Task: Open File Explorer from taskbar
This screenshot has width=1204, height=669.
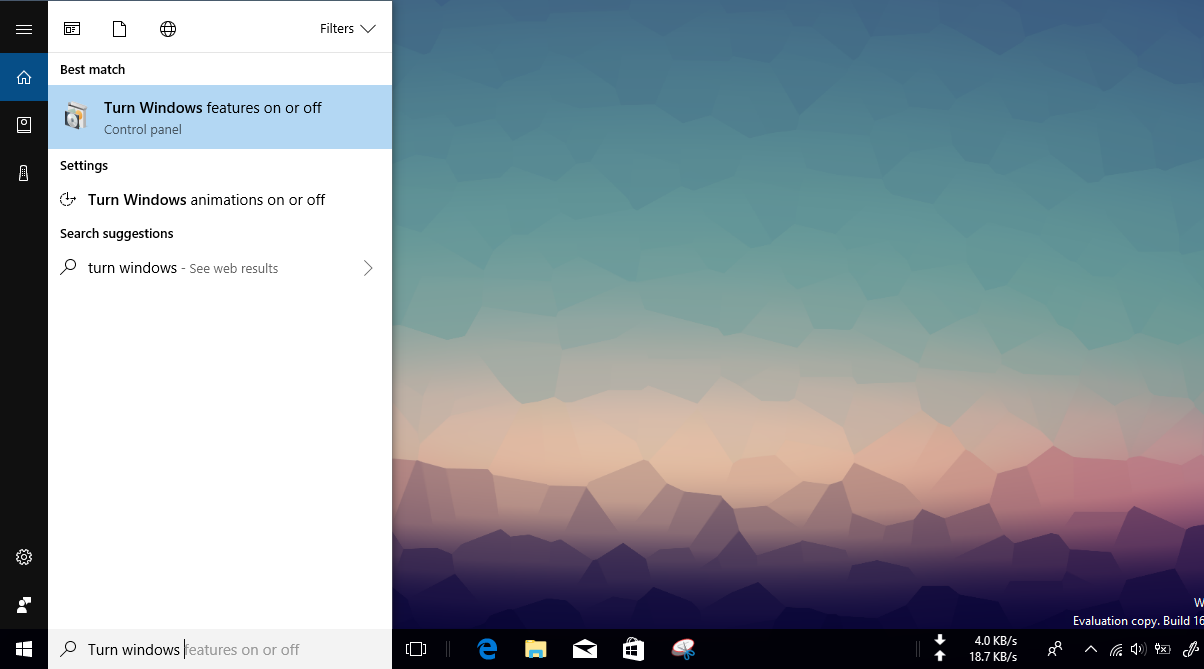Action: pyautogui.click(x=536, y=649)
